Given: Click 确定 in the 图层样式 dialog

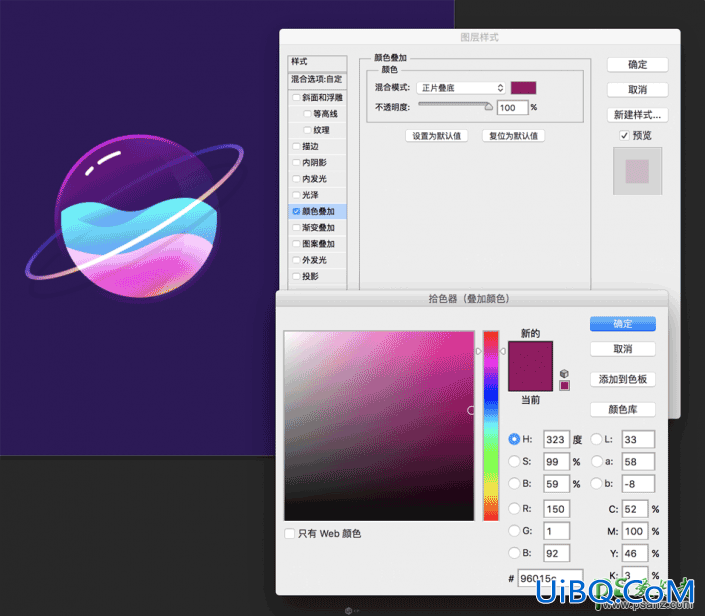Looking at the screenshot, I should click(x=638, y=65).
